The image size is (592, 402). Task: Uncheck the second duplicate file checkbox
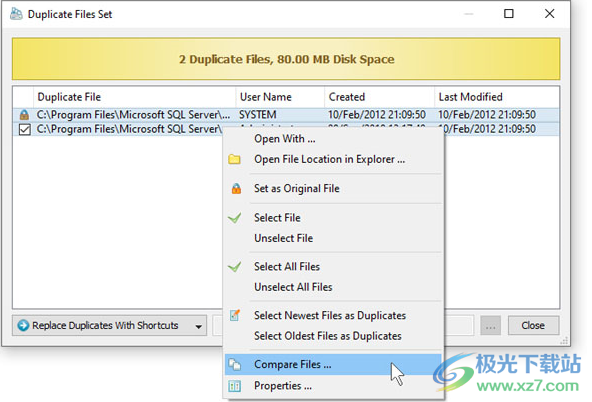pyautogui.click(x=25, y=129)
